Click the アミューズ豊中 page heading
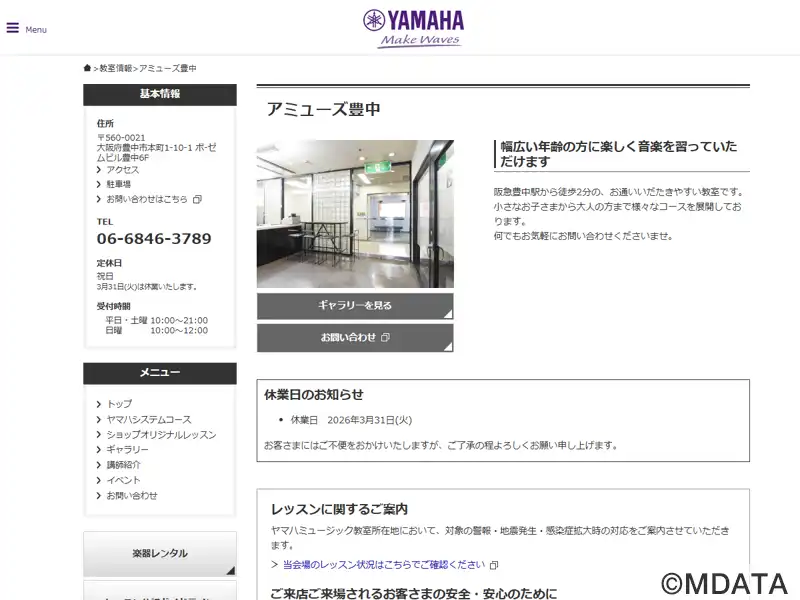Image resolution: width=800 pixels, height=600 pixels. click(x=323, y=109)
